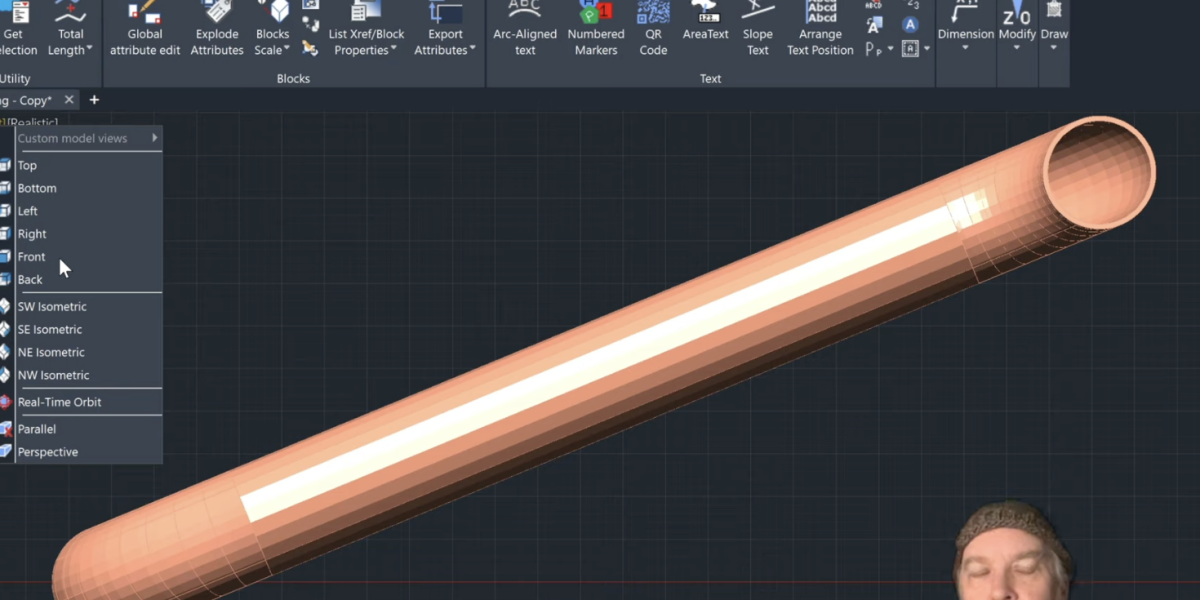The image size is (1200, 600).
Task: Expand Export Attributes dropdown arrow
Action: point(472,49)
